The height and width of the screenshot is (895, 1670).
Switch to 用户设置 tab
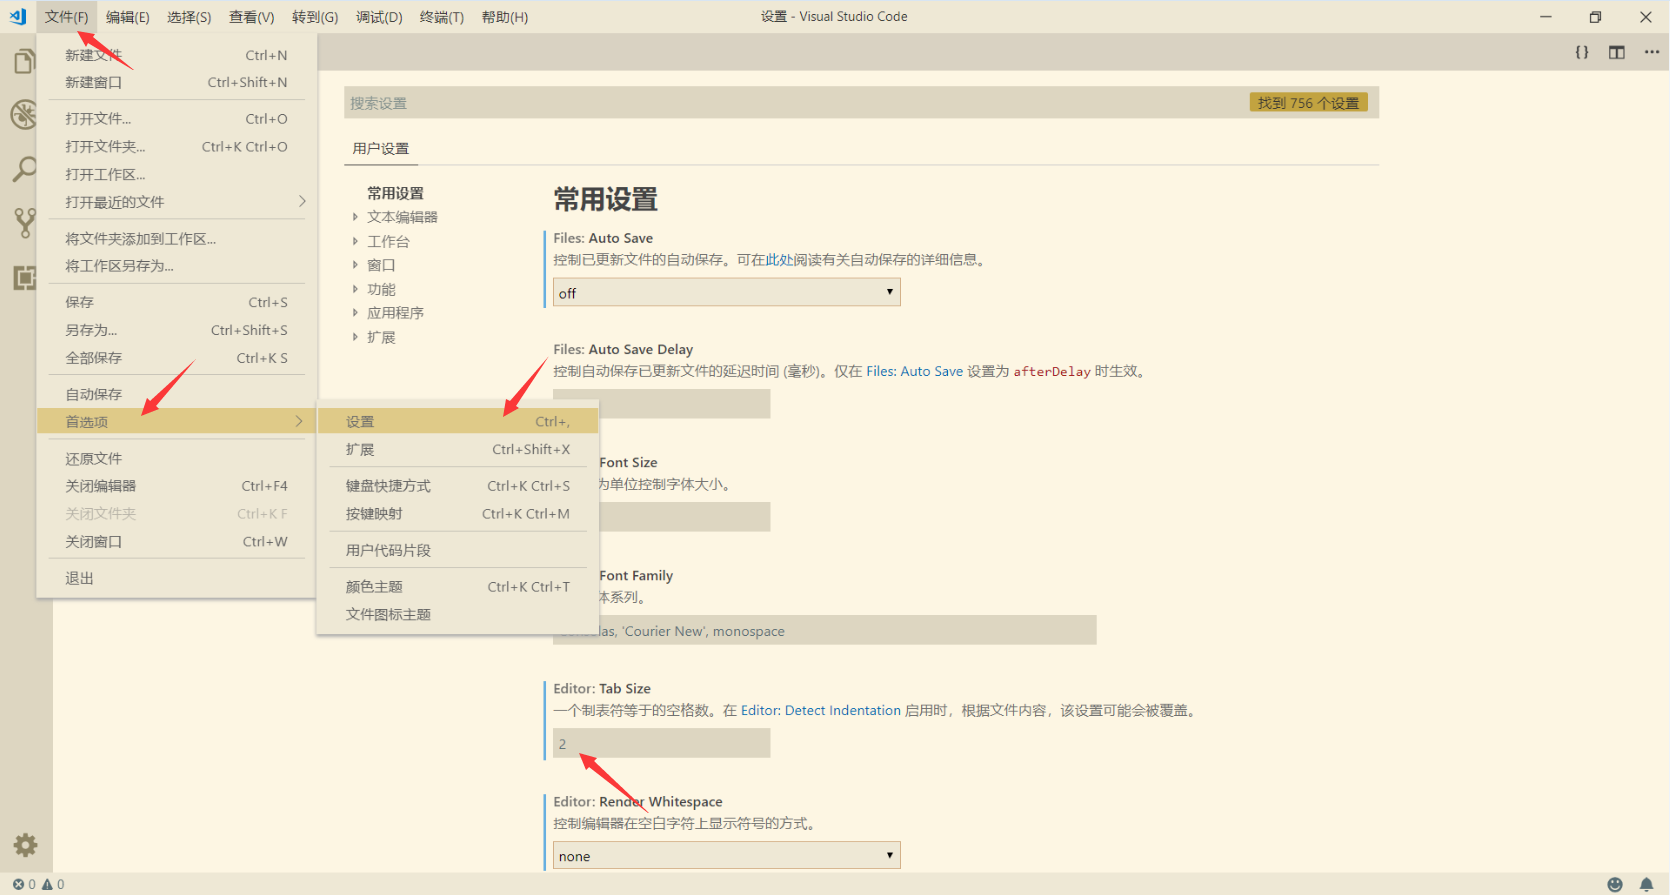click(x=381, y=149)
